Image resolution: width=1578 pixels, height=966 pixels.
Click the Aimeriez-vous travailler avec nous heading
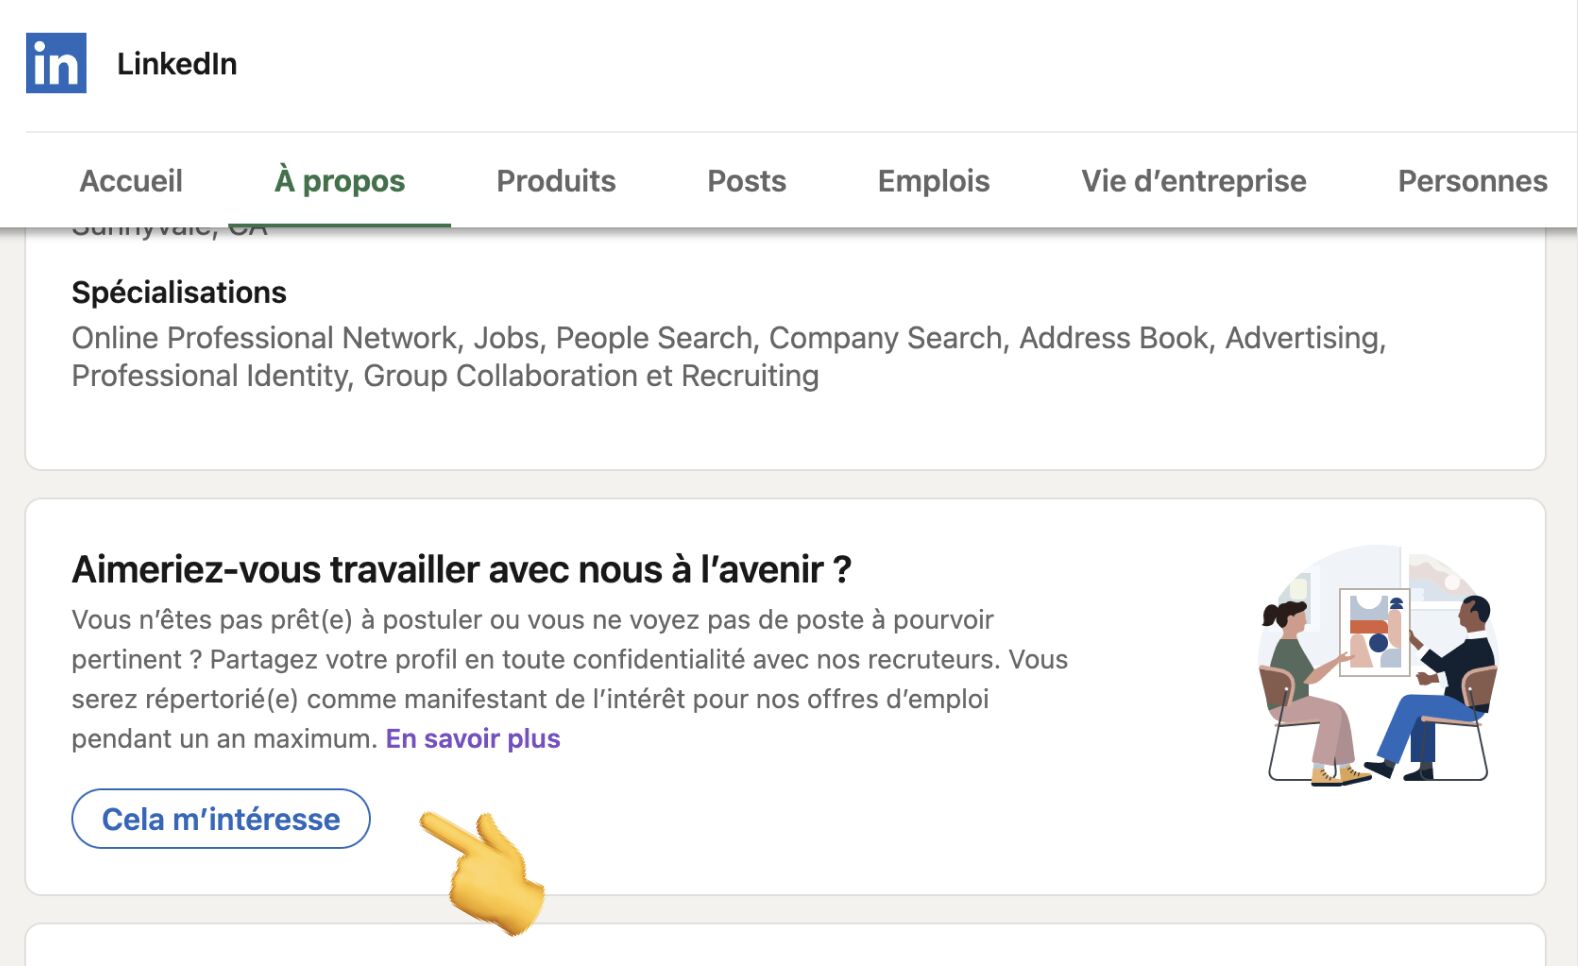pos(461,570)
